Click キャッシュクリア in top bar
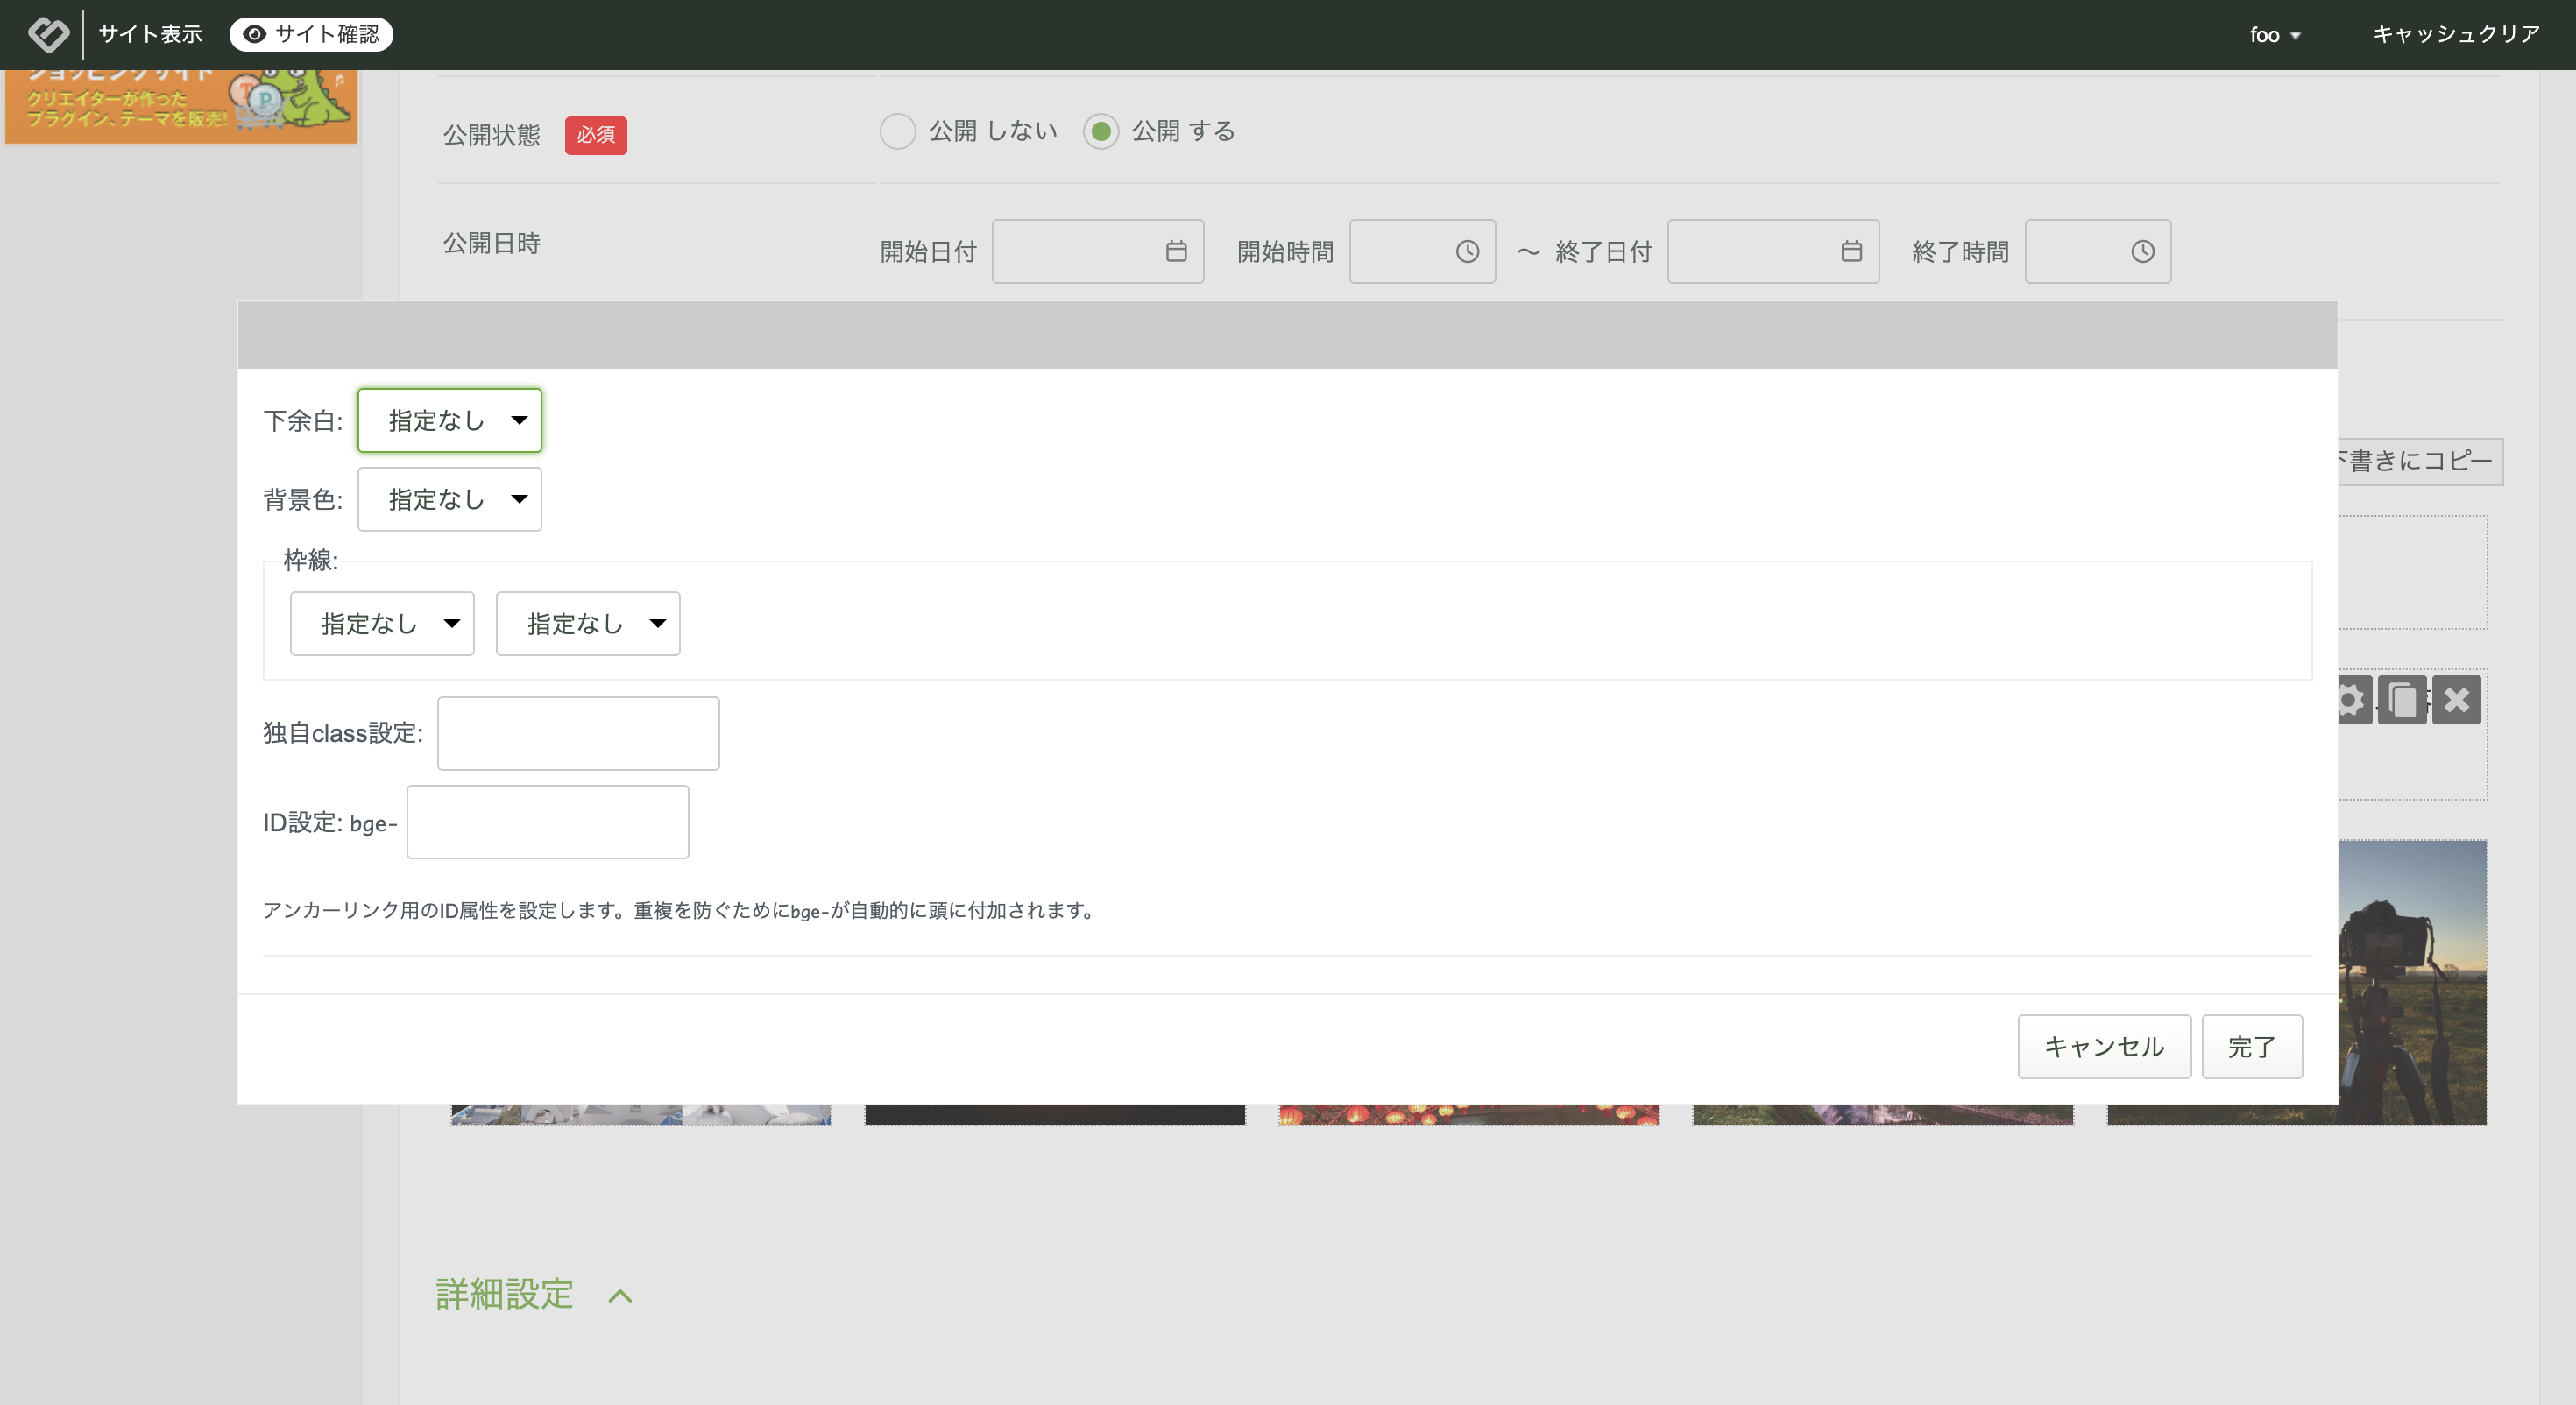The width and height of the screenshot is (2576, 1405). tap(2456, 34)
